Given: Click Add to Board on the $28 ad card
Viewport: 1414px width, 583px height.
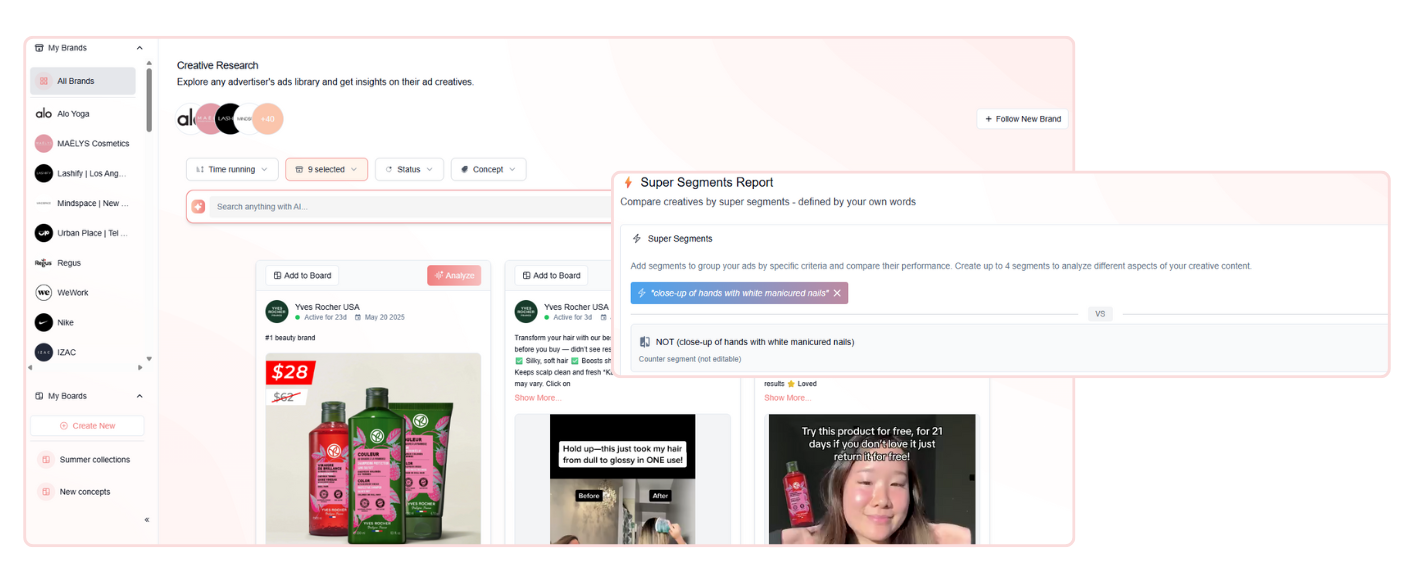Looking at the screenshot, I should 302,275.
